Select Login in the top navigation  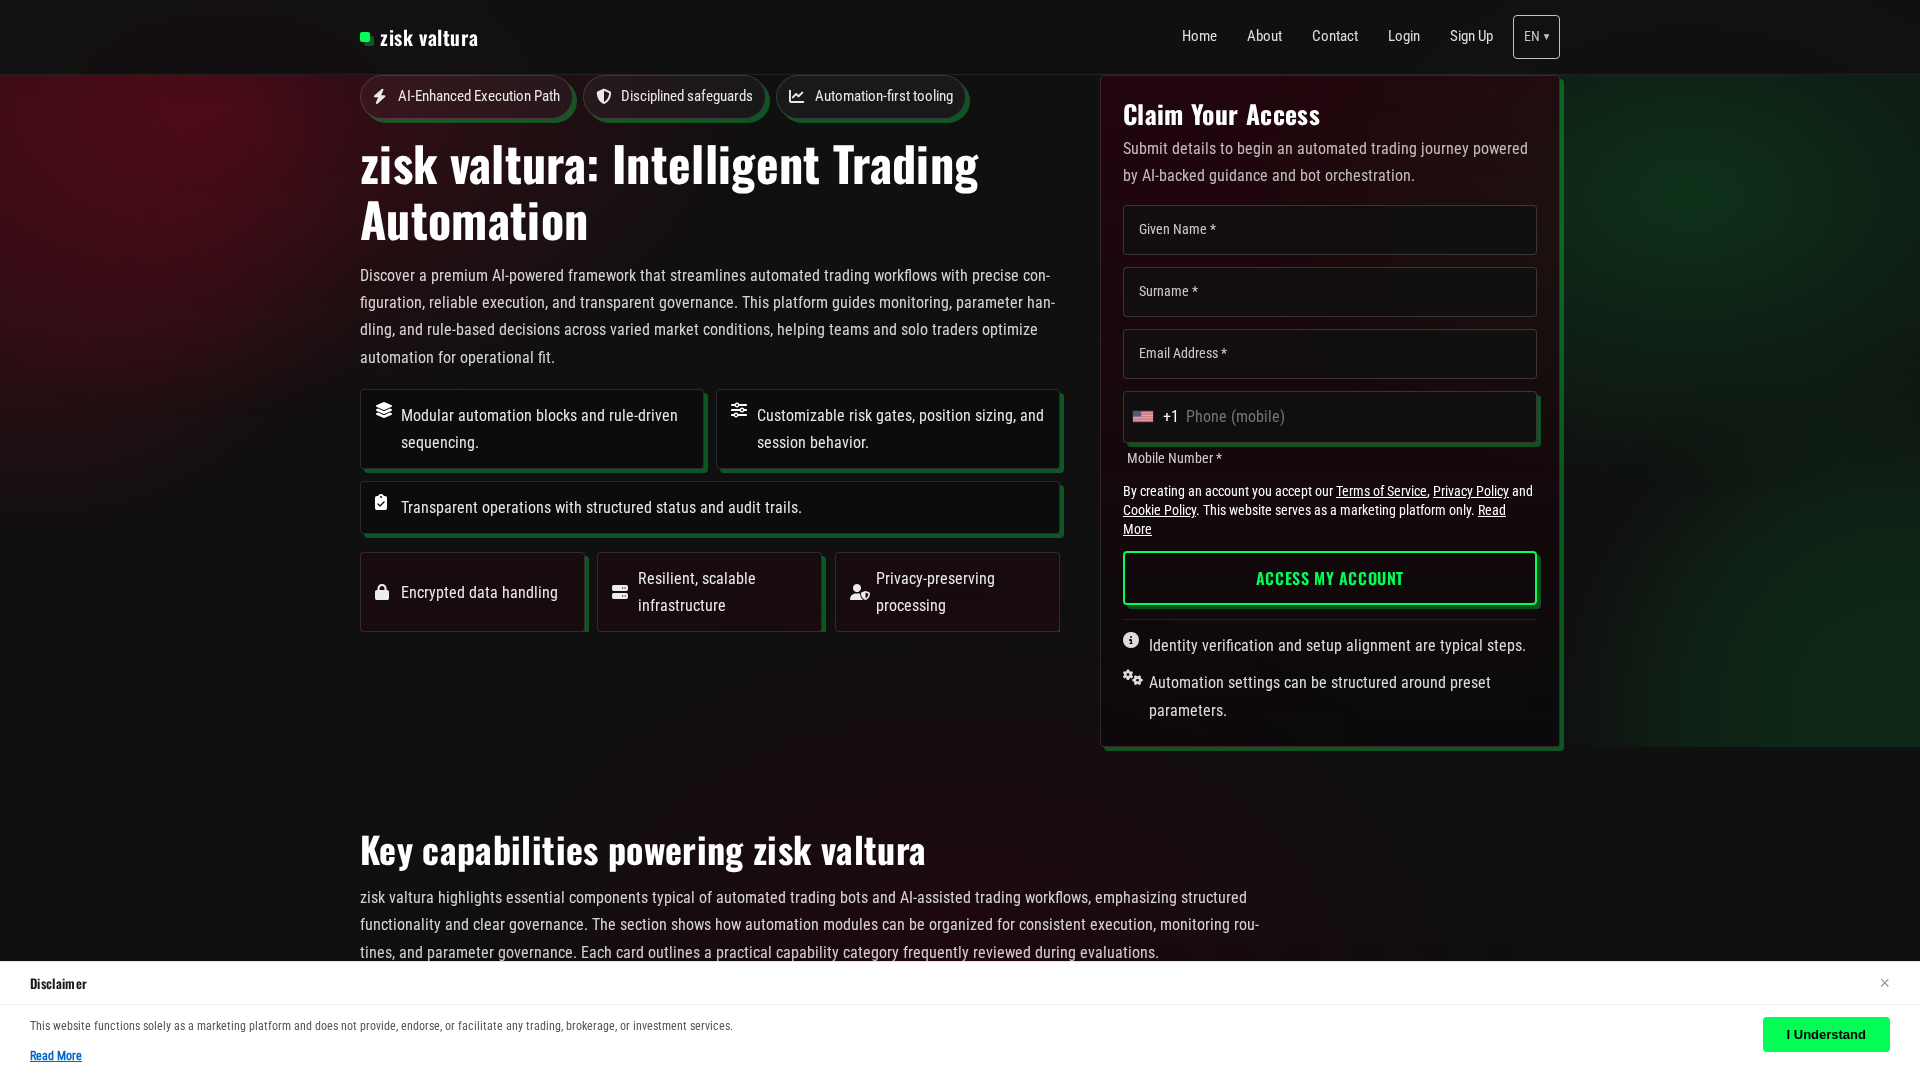tap(1404, 36)
